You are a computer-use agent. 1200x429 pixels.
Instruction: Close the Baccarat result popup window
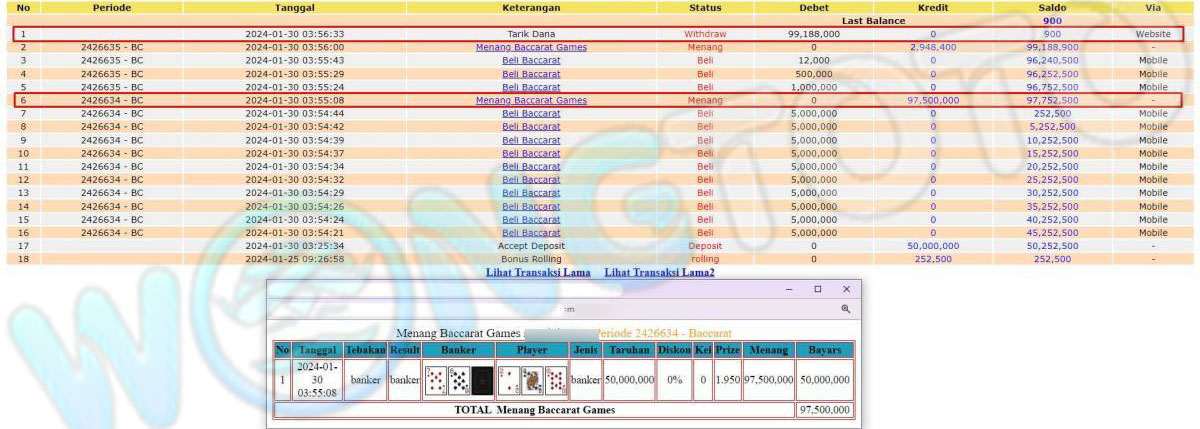(846, 289)
